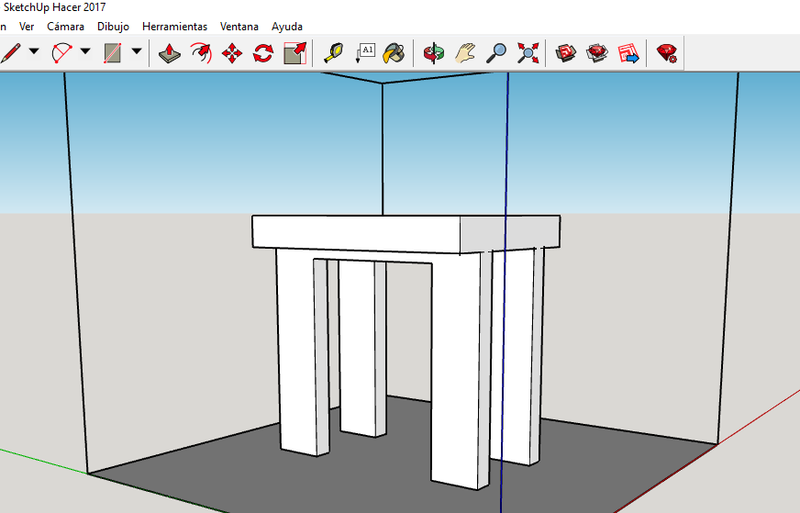Select the table top front face
The image size is (800, 513).
point(356,233)
